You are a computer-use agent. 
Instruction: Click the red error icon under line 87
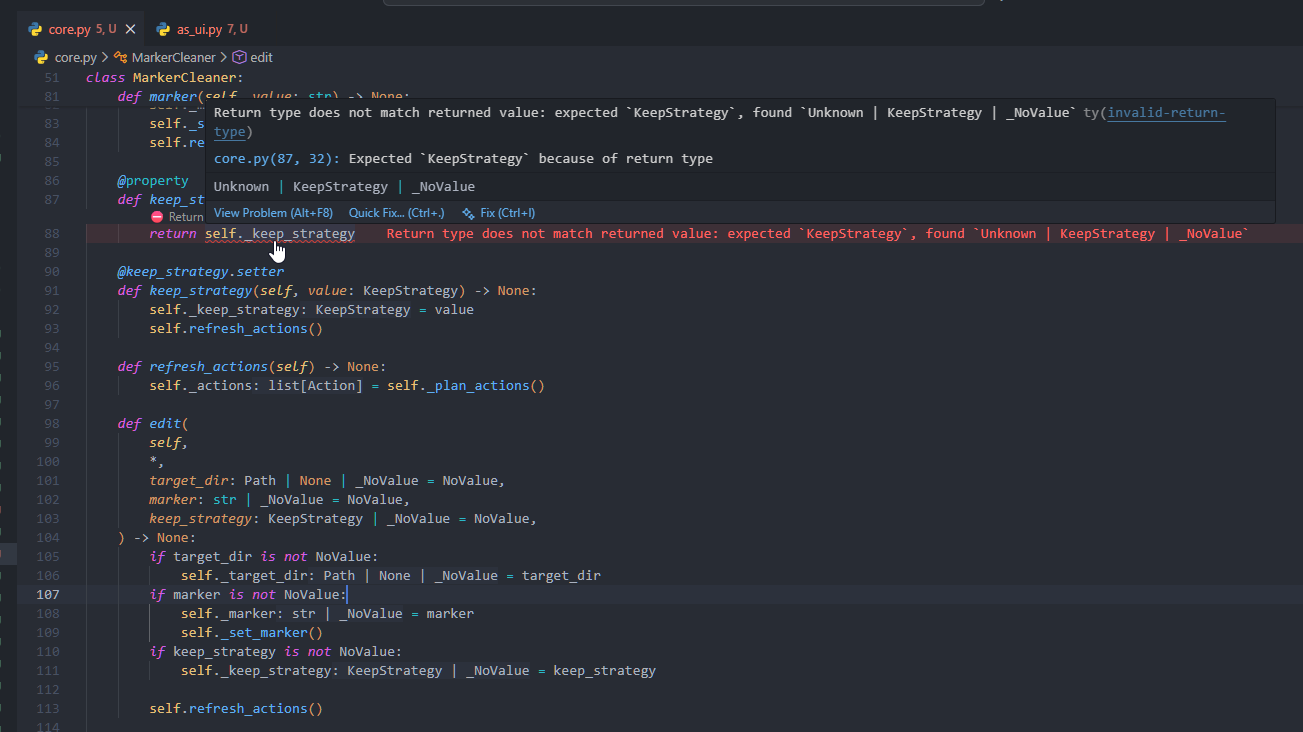(x=157, y=216)
